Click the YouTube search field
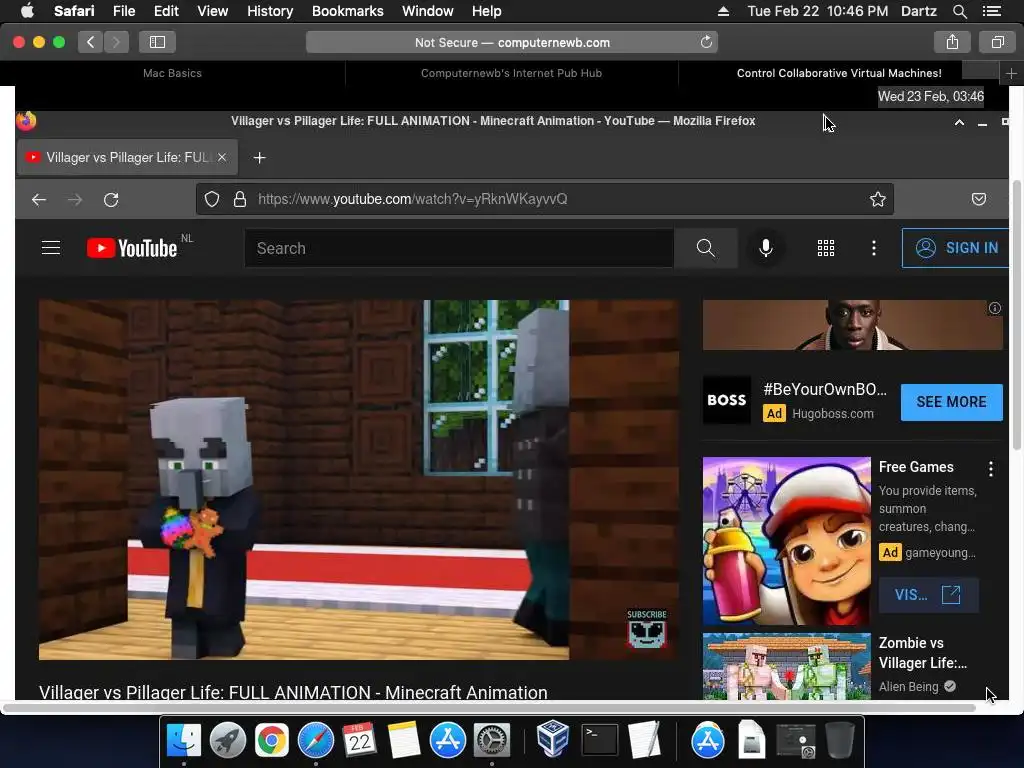Viewport: 1024px width, 768px height. pos(459,248)
